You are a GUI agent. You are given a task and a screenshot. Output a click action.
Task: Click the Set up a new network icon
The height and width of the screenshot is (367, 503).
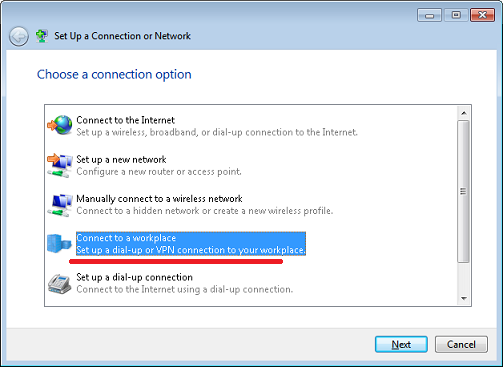(60, 165)
